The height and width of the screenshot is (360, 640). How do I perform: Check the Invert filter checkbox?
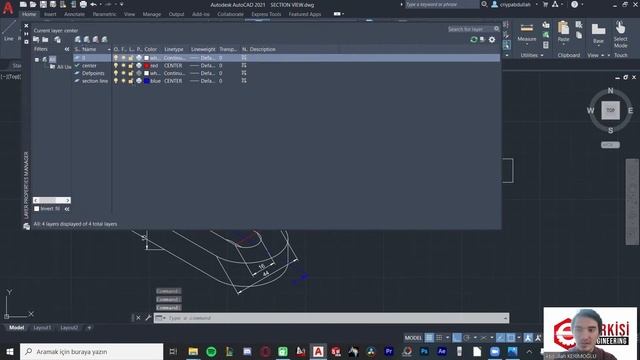pyautogui.click(x=37, y=209)
